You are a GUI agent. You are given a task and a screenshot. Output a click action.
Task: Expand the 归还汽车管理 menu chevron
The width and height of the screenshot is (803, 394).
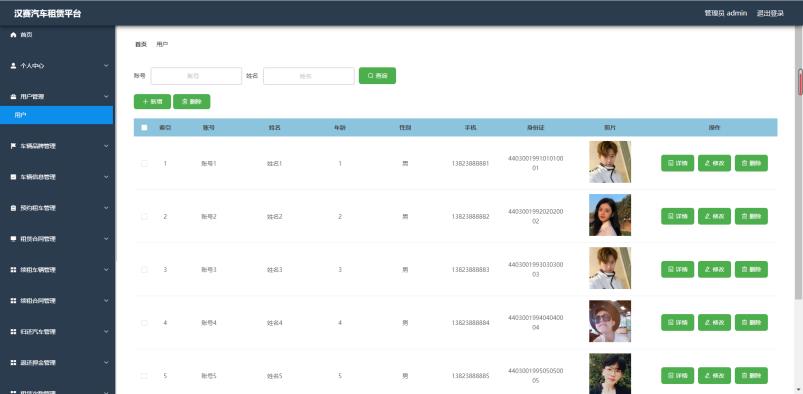click(106, 331)
